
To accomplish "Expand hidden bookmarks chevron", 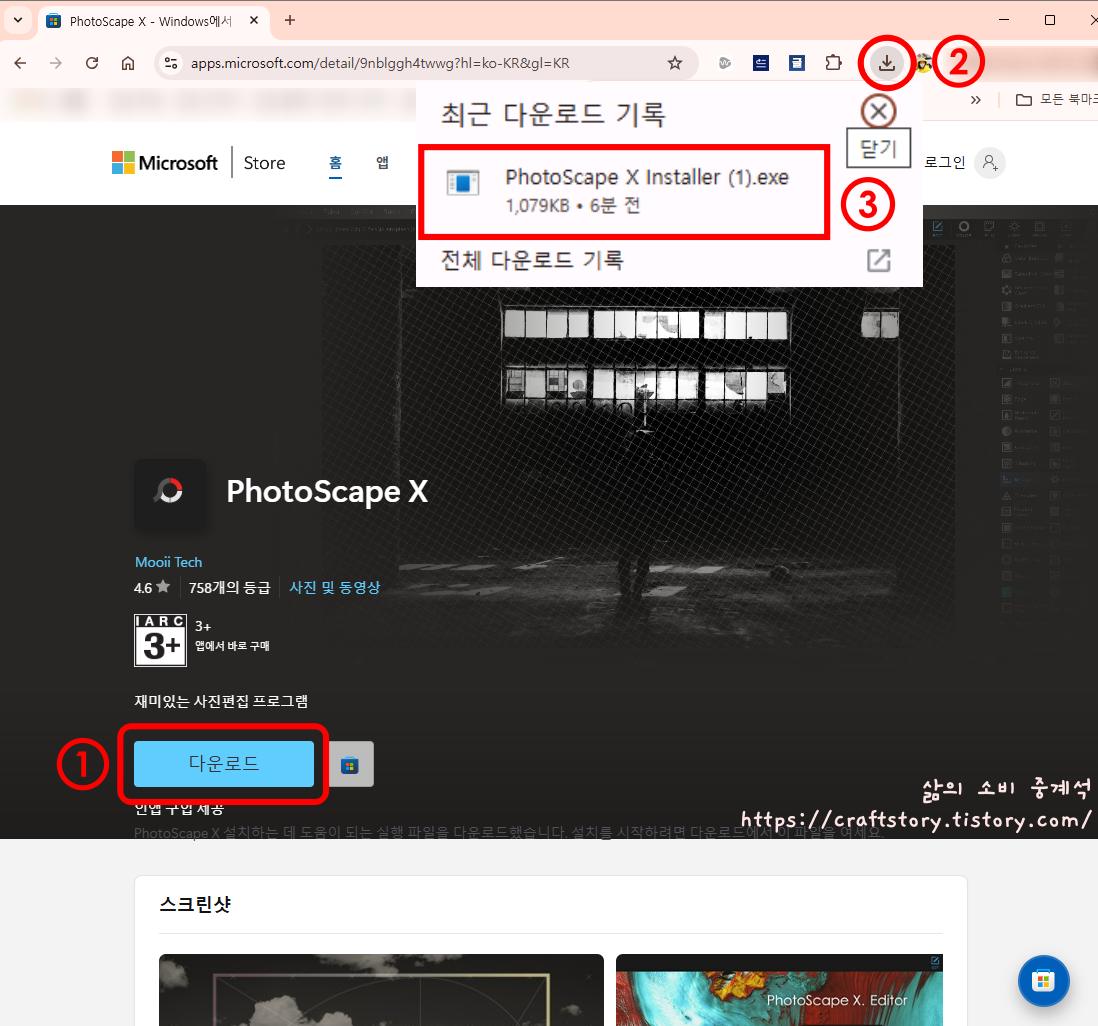I will point(975,99).
